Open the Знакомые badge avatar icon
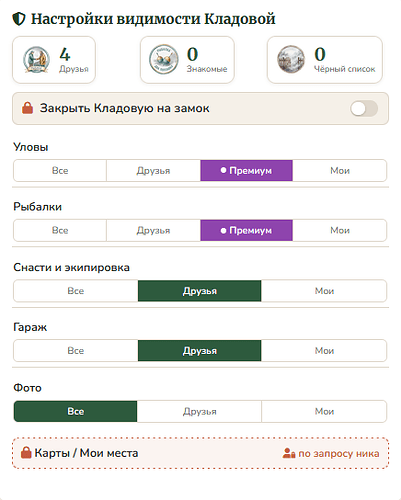Viewport: 401px width, 500px height. [164, 60]
